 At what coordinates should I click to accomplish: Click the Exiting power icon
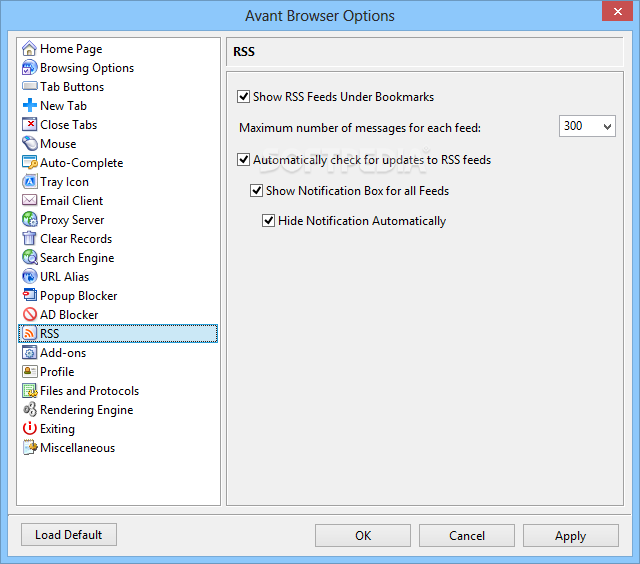[29, 429]
